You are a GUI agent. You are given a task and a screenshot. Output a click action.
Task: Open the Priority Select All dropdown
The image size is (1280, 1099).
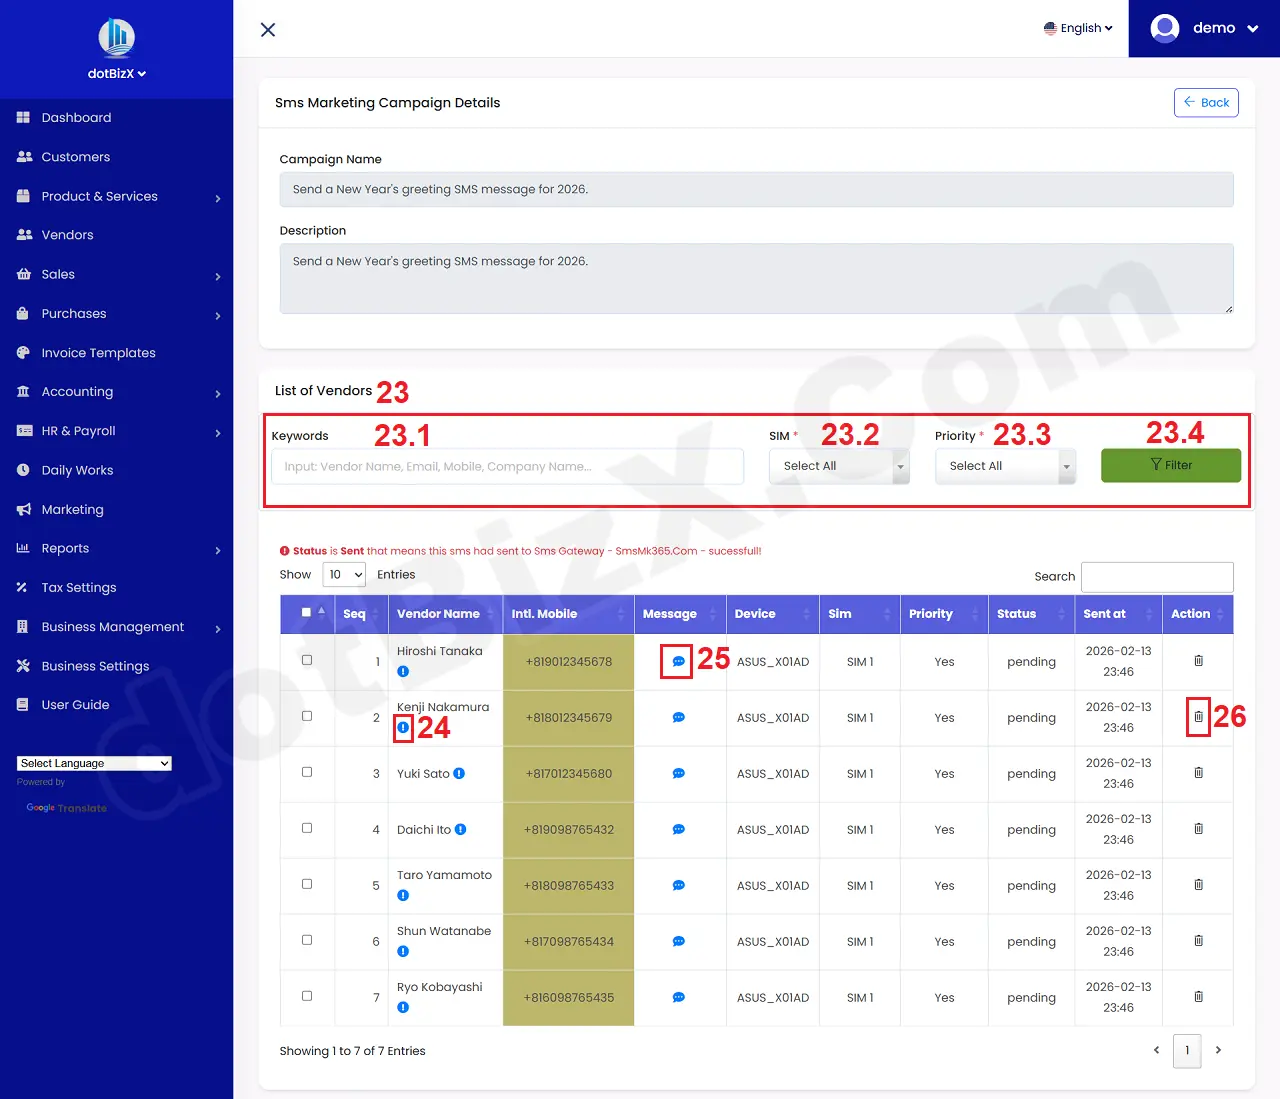(x=1005, y=465)
